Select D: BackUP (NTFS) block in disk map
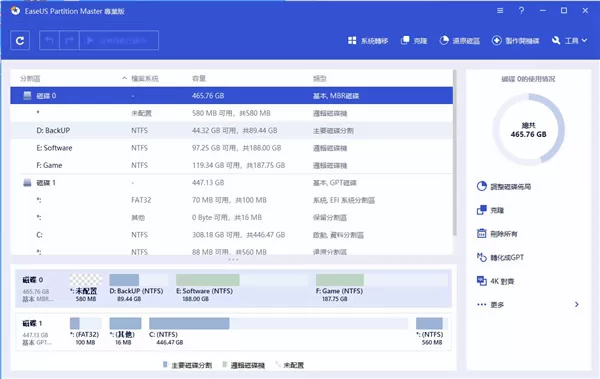The height and width of the screenshot is (379, 600). coord(138,288)
